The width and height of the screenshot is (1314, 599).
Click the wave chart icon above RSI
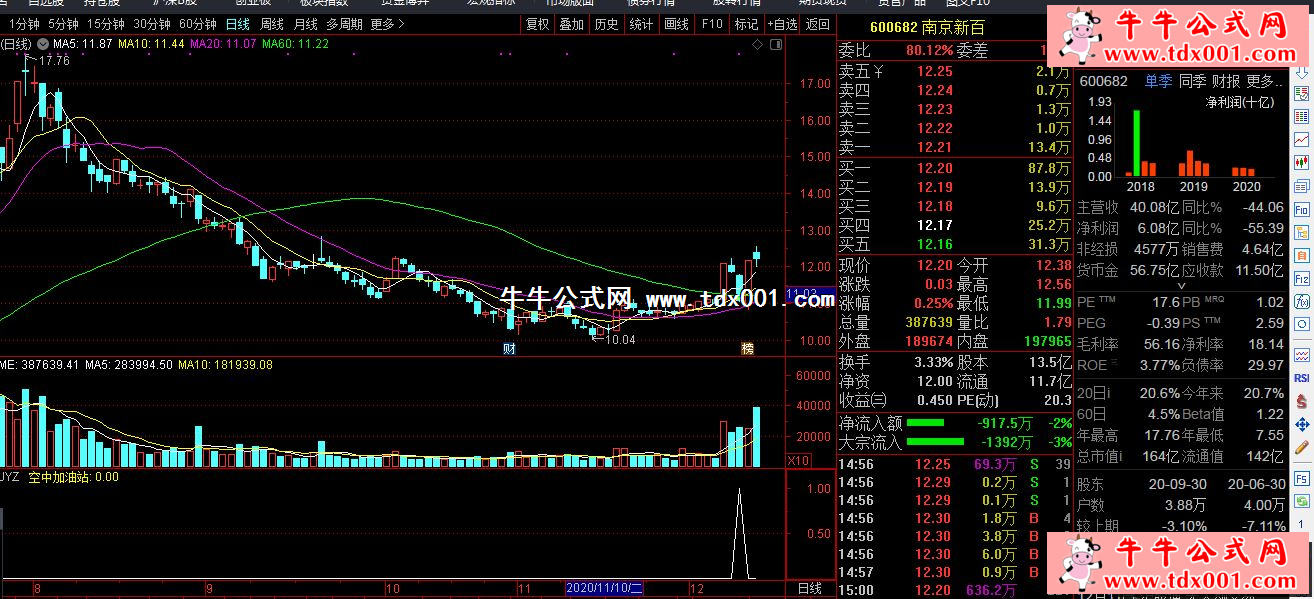tap(1302, 354)
